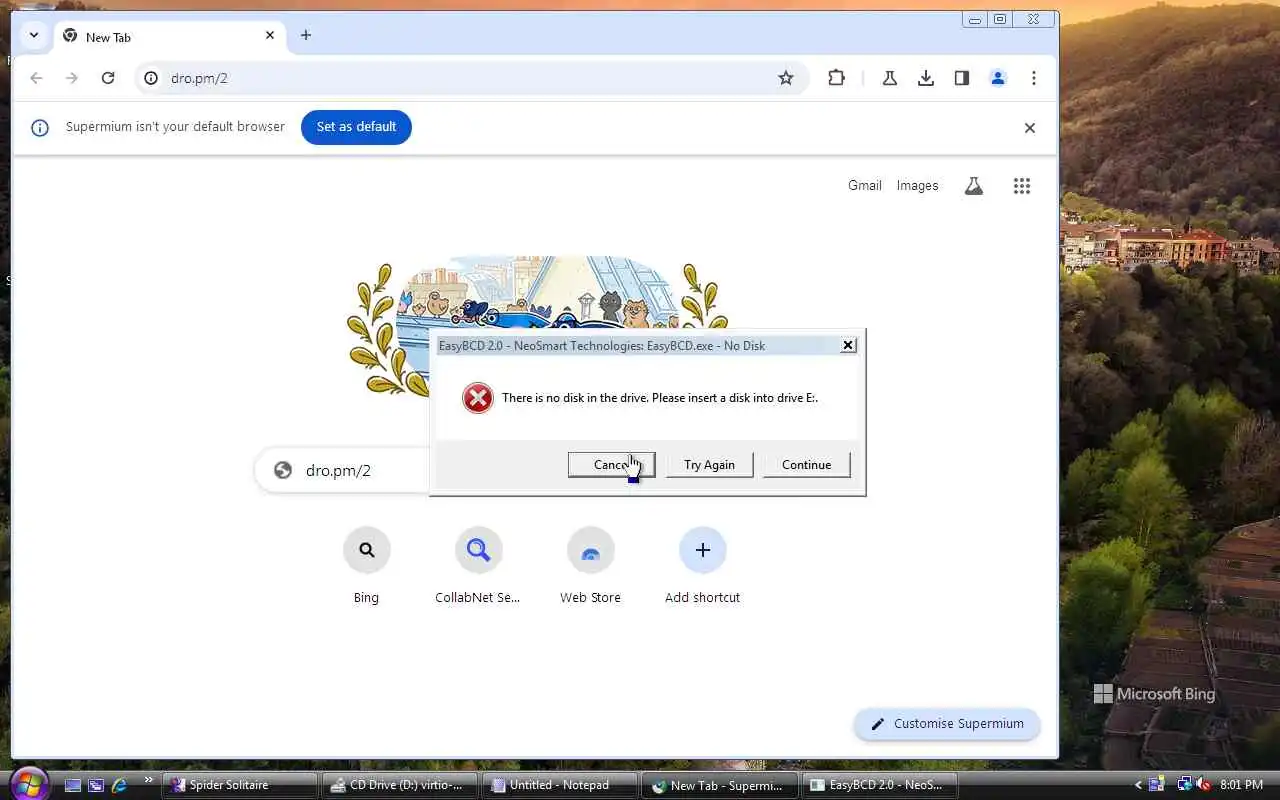Switch to New Tab - Supermium taskbar button
Viewport: 1280px width, 800px height.
point(719,785)
